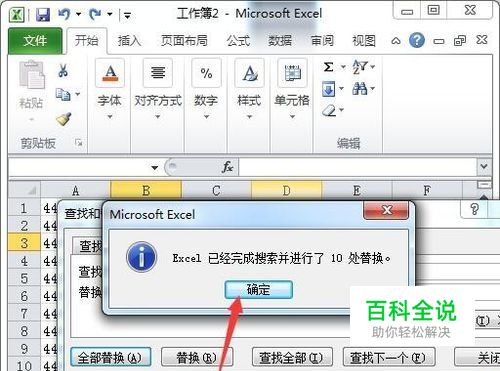
Task: Open the 公式 ribbon tab
Action: coord(238,41)
